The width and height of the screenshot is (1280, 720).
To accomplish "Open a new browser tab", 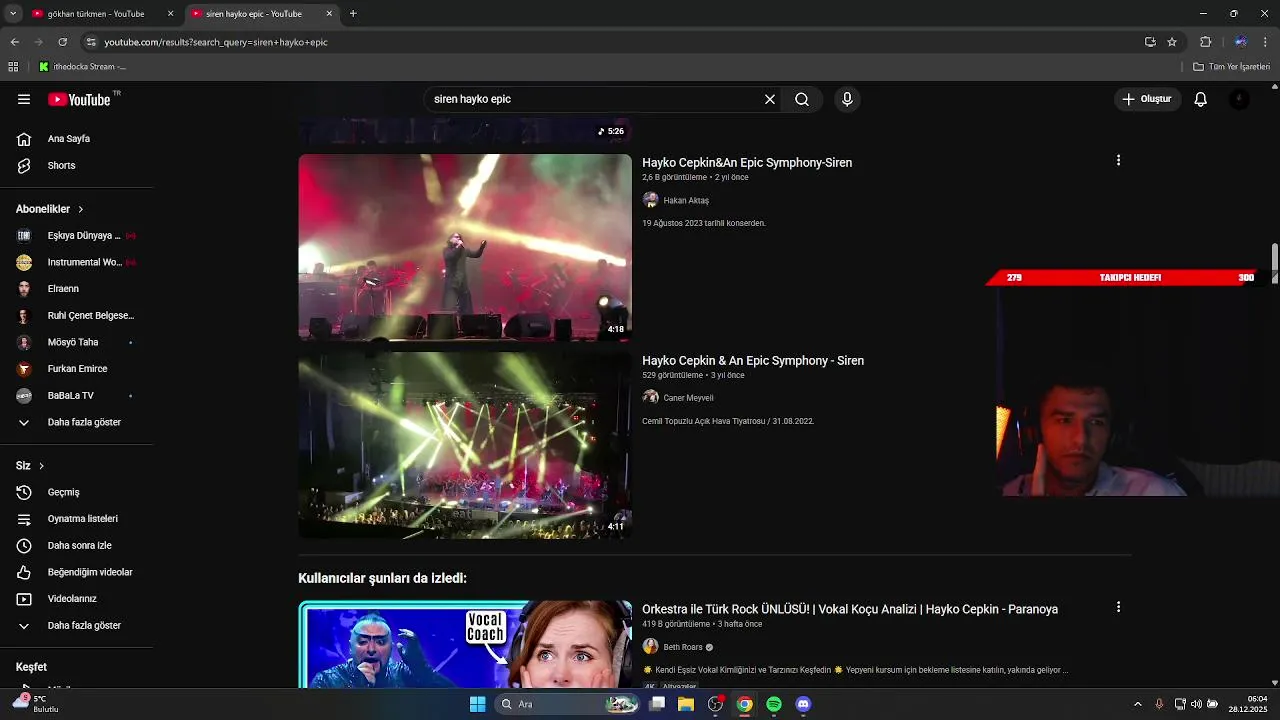I will (353, 14).
